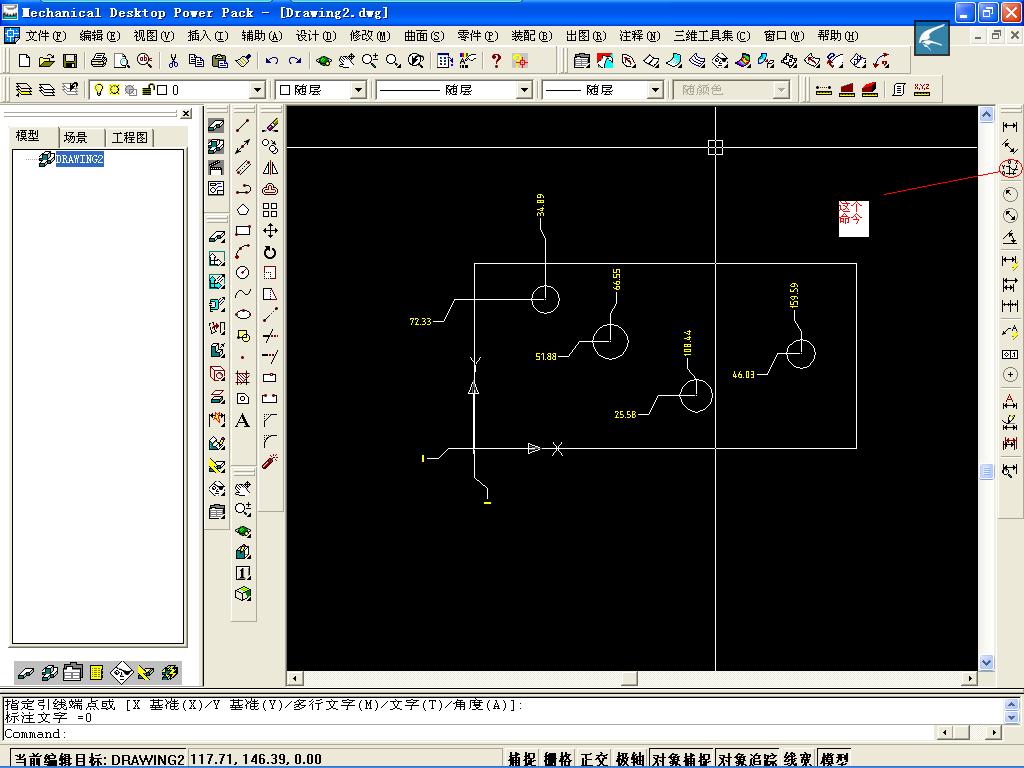Select the DRAWING2 node in the browser tree
This screenshot has height=768, width=1024.
[x=79, y=159]
